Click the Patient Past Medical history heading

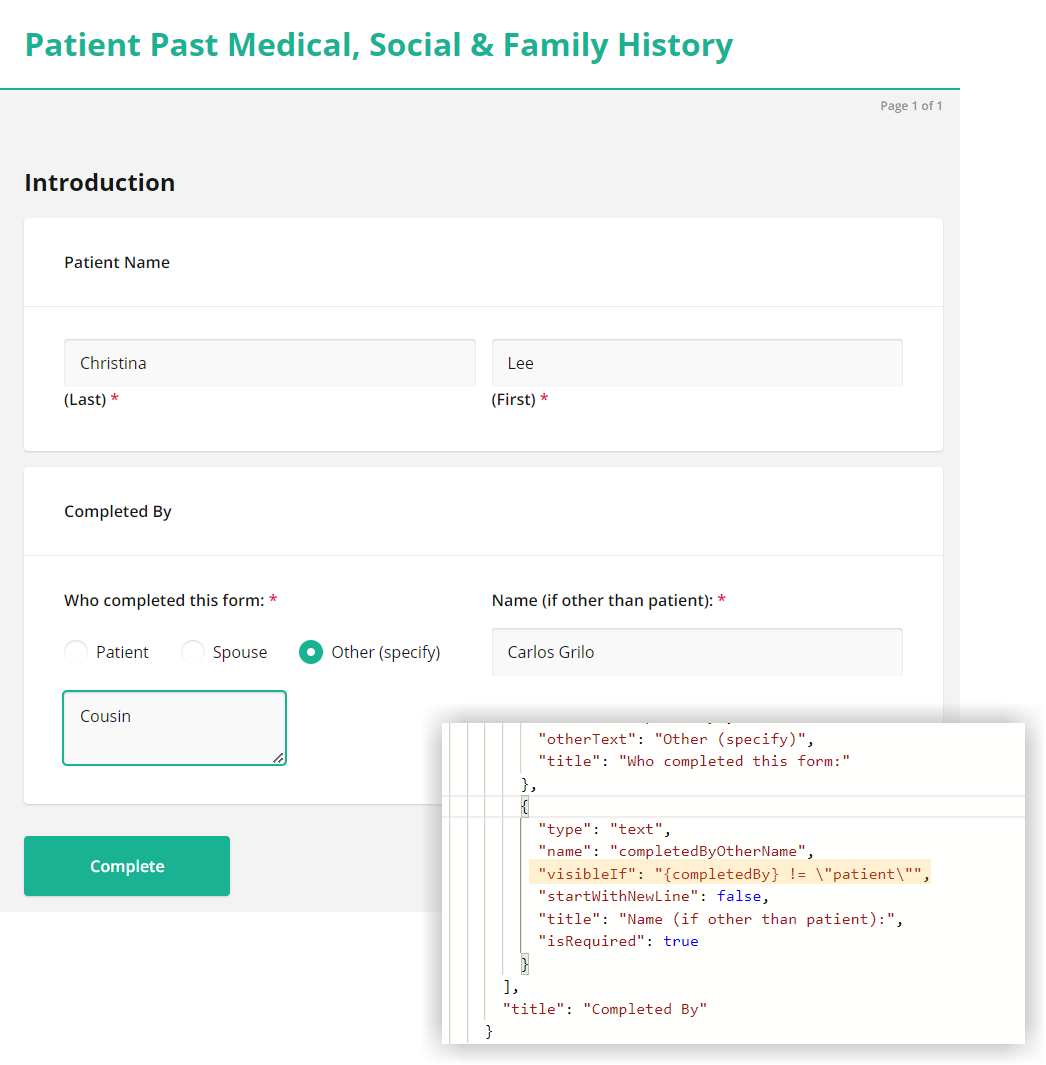coord(379,45)
